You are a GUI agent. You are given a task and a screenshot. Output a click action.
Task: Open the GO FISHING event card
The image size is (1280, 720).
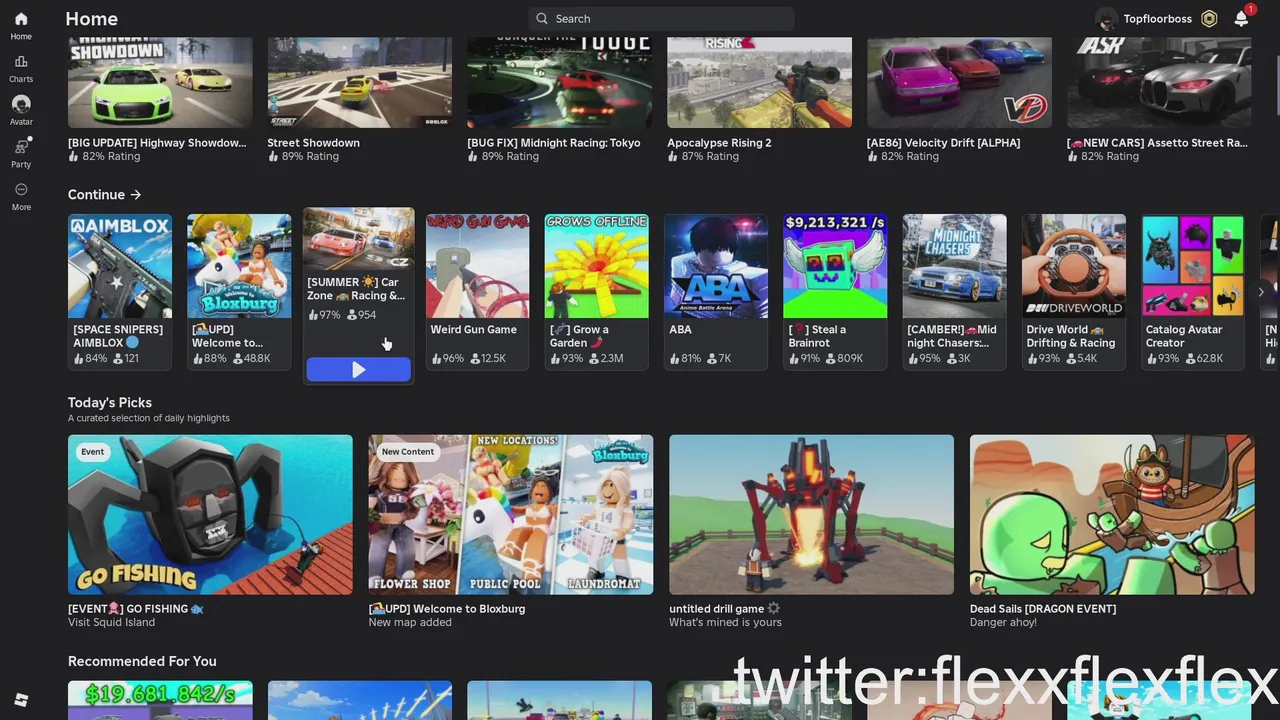tap(210, 515)
